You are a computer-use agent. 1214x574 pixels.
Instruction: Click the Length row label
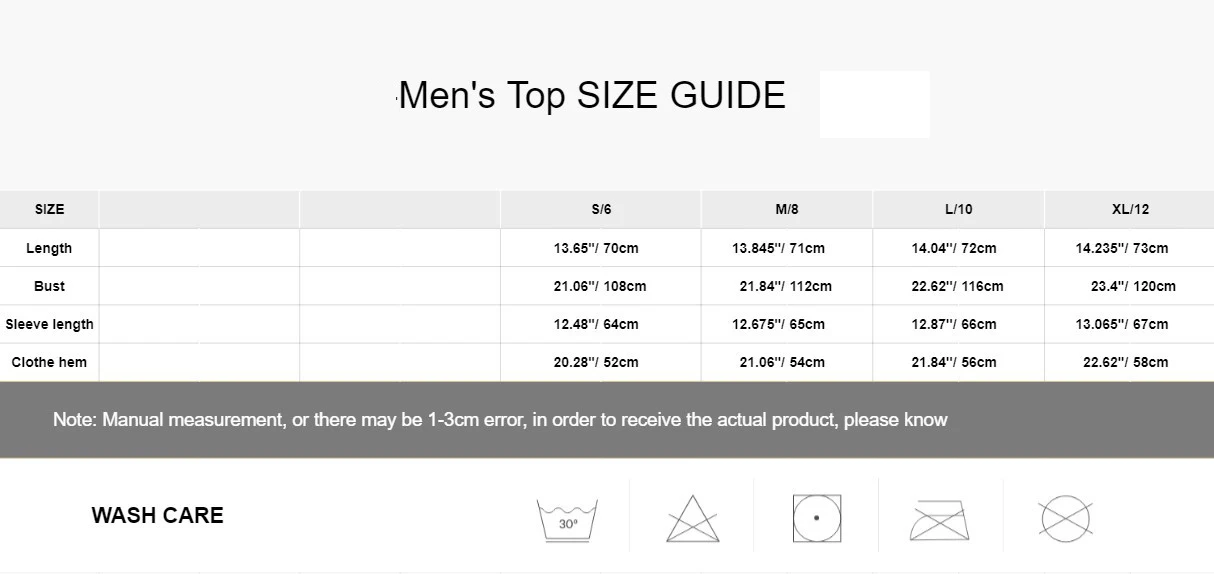pyautogui.click(x=49, y=248)
